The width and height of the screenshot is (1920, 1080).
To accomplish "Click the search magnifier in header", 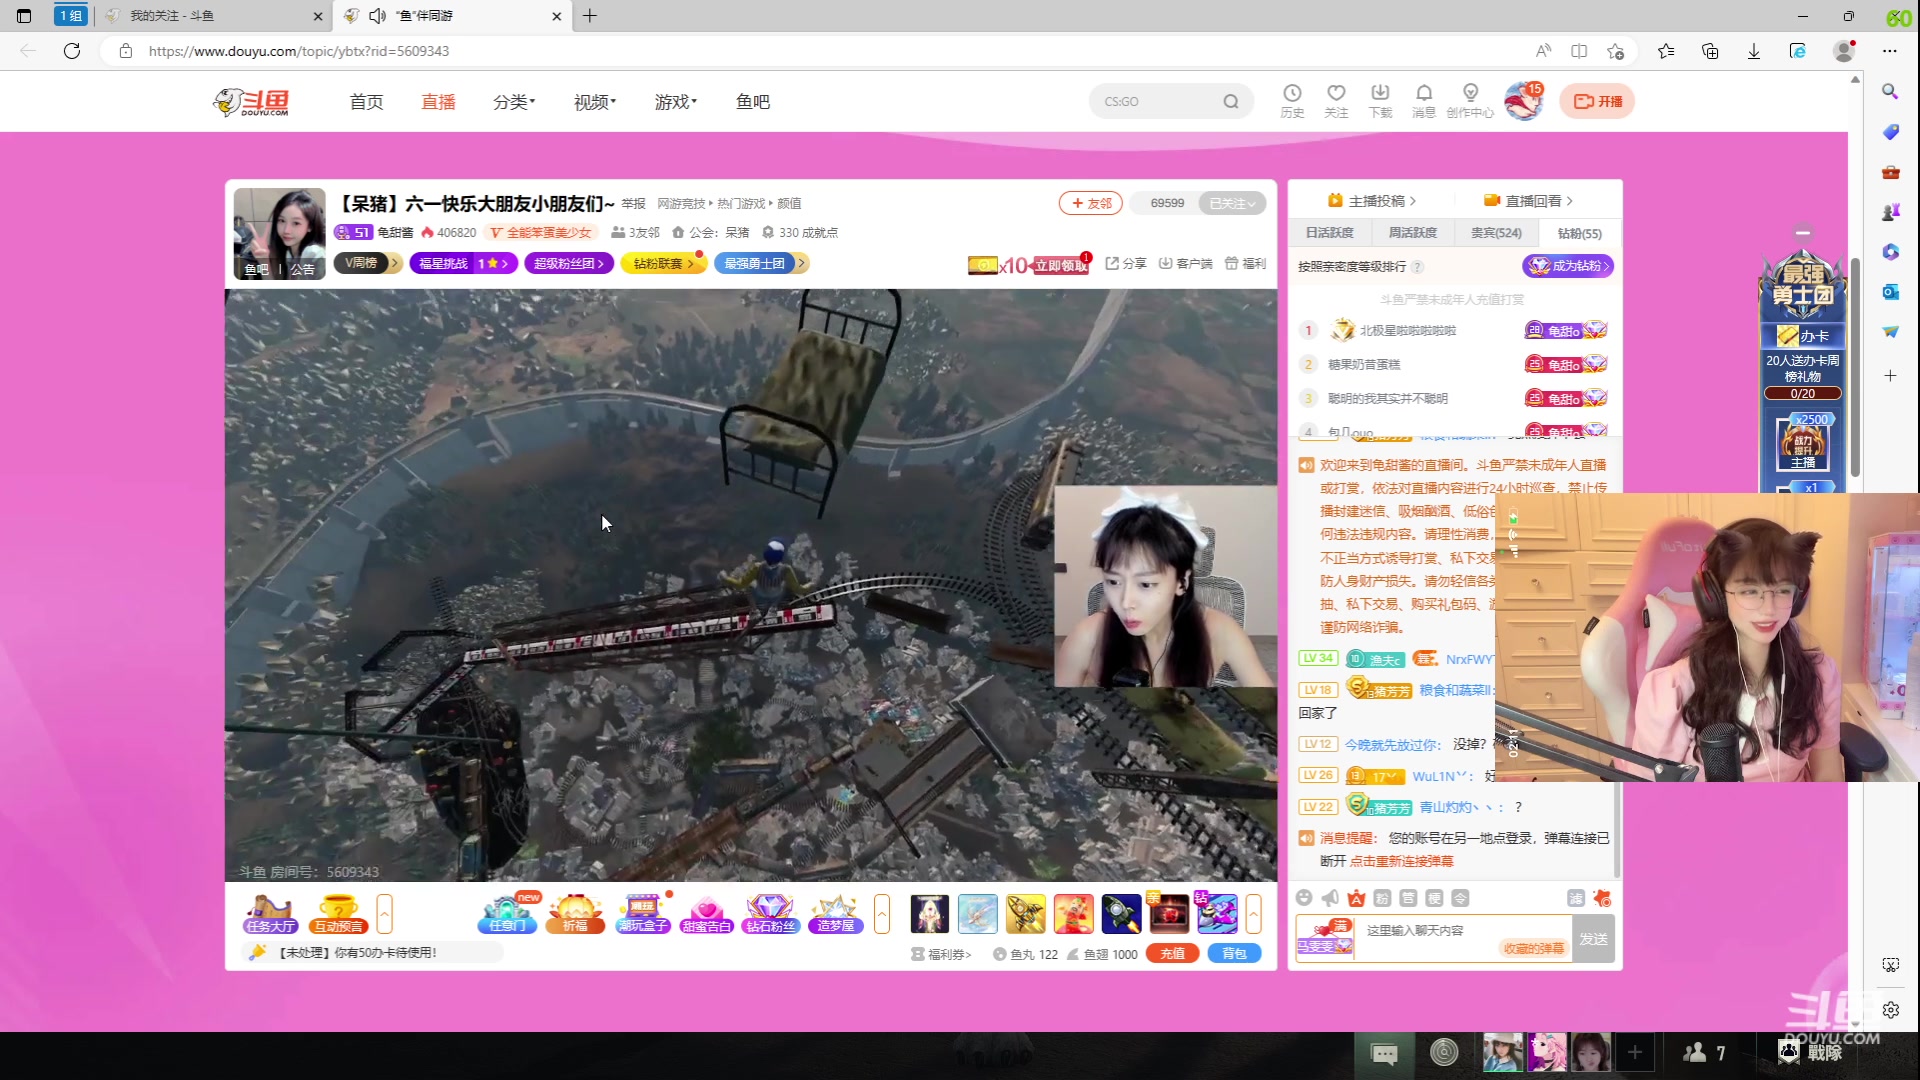I will click(1231, 101).
